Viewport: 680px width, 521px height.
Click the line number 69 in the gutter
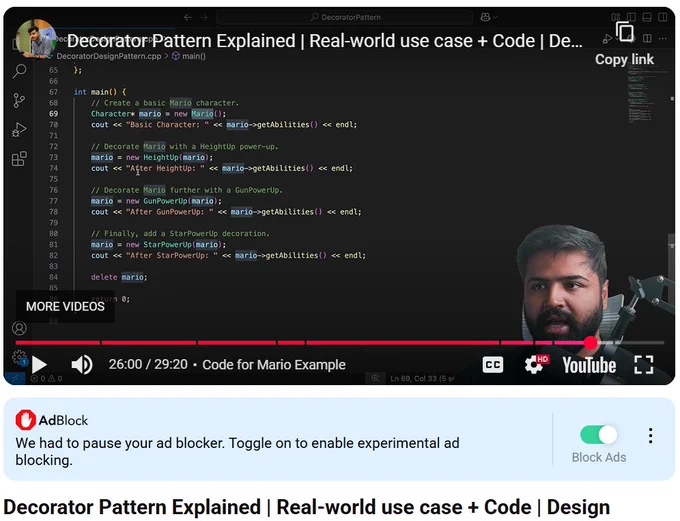tap(53, 114)
